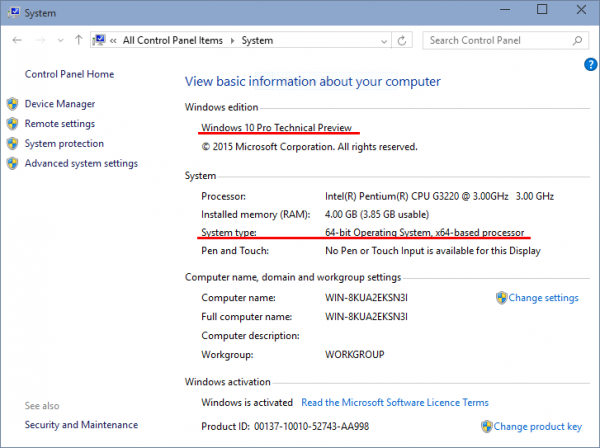This screenshot has width=600, height=448.
Task: Click the shield icon beside Remote settings
Action: [x=13, y=124]
